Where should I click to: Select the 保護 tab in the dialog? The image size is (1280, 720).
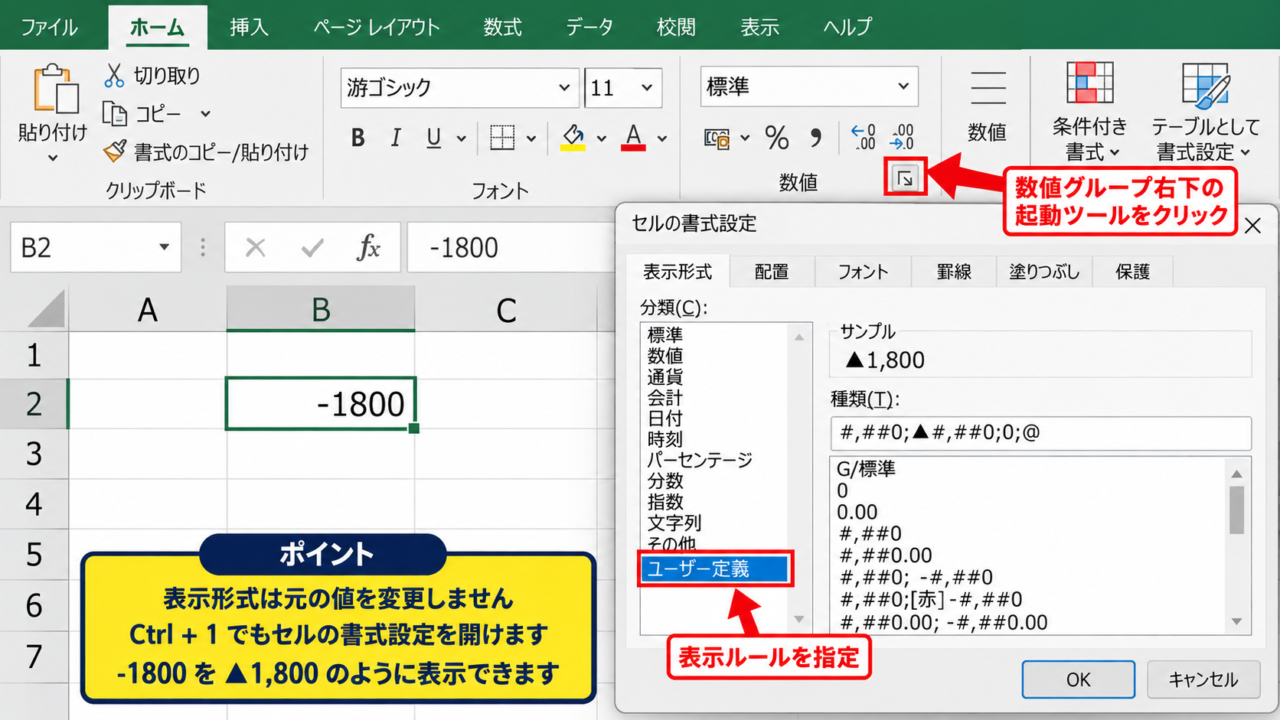pos(1132,271)
